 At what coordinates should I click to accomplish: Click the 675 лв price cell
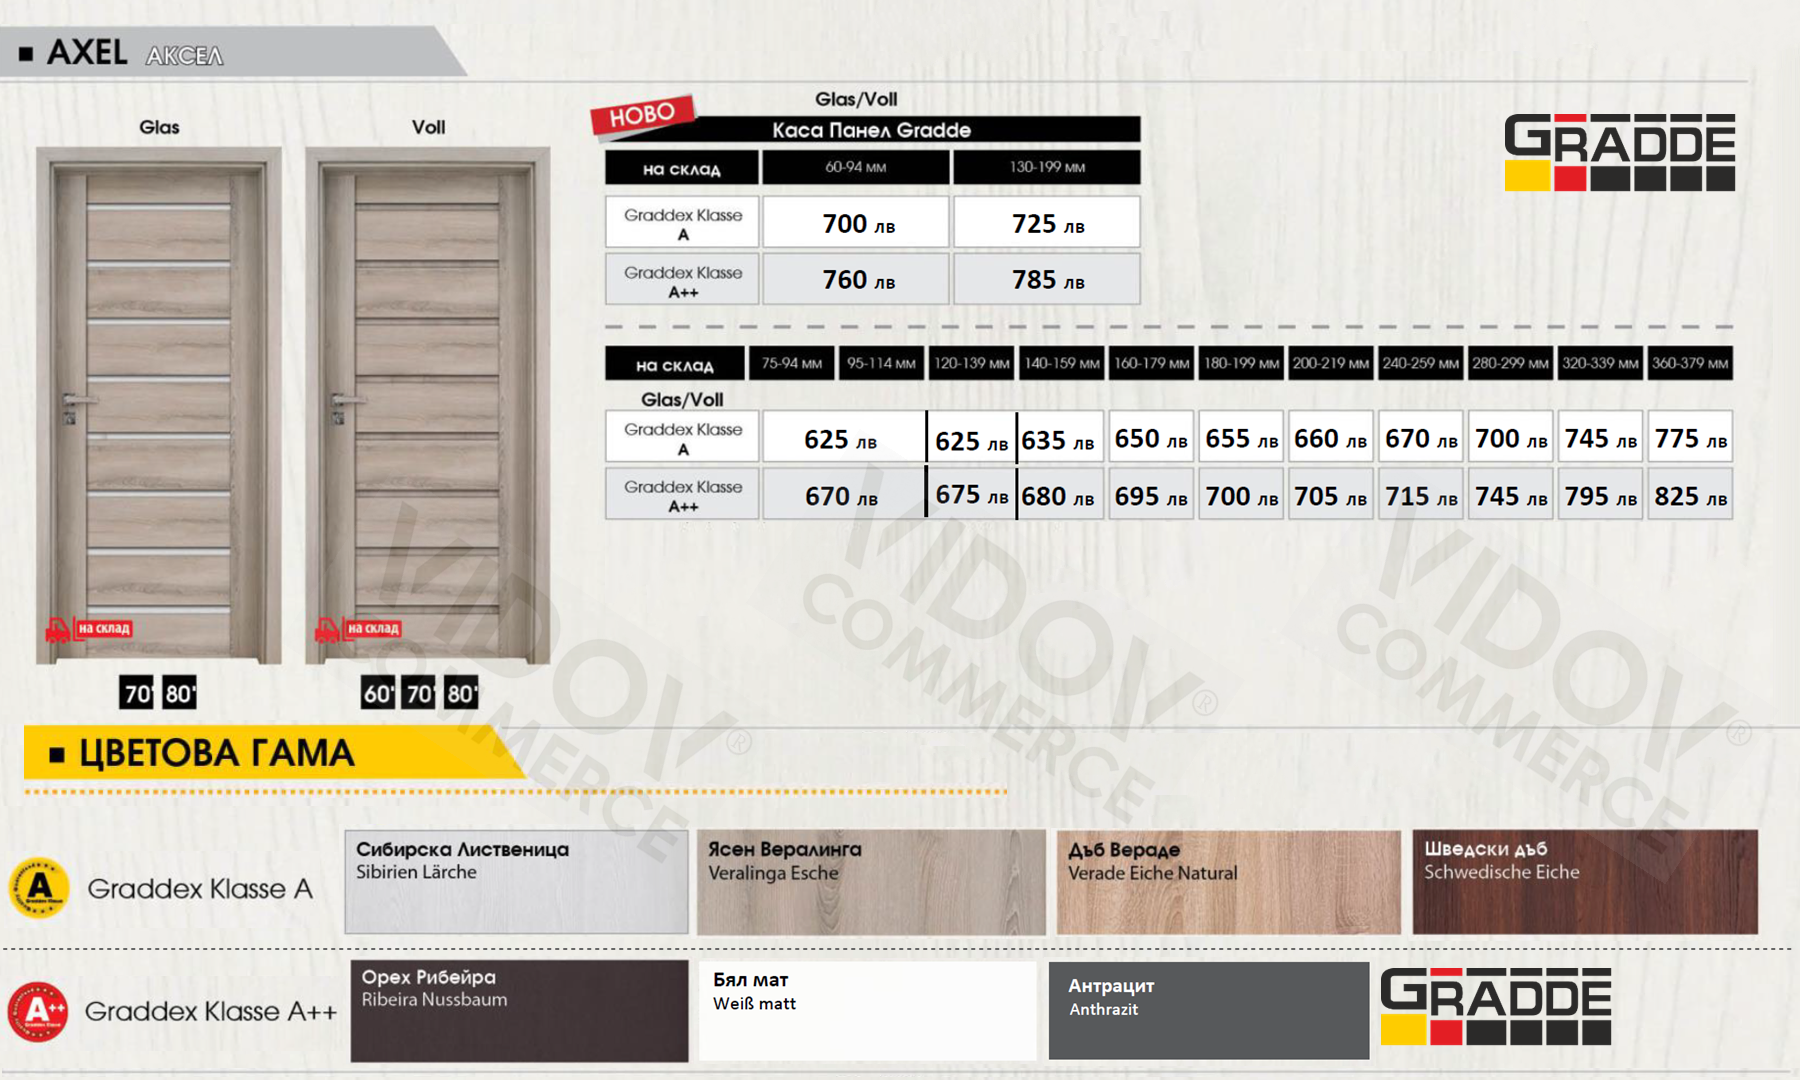point(971,494)
